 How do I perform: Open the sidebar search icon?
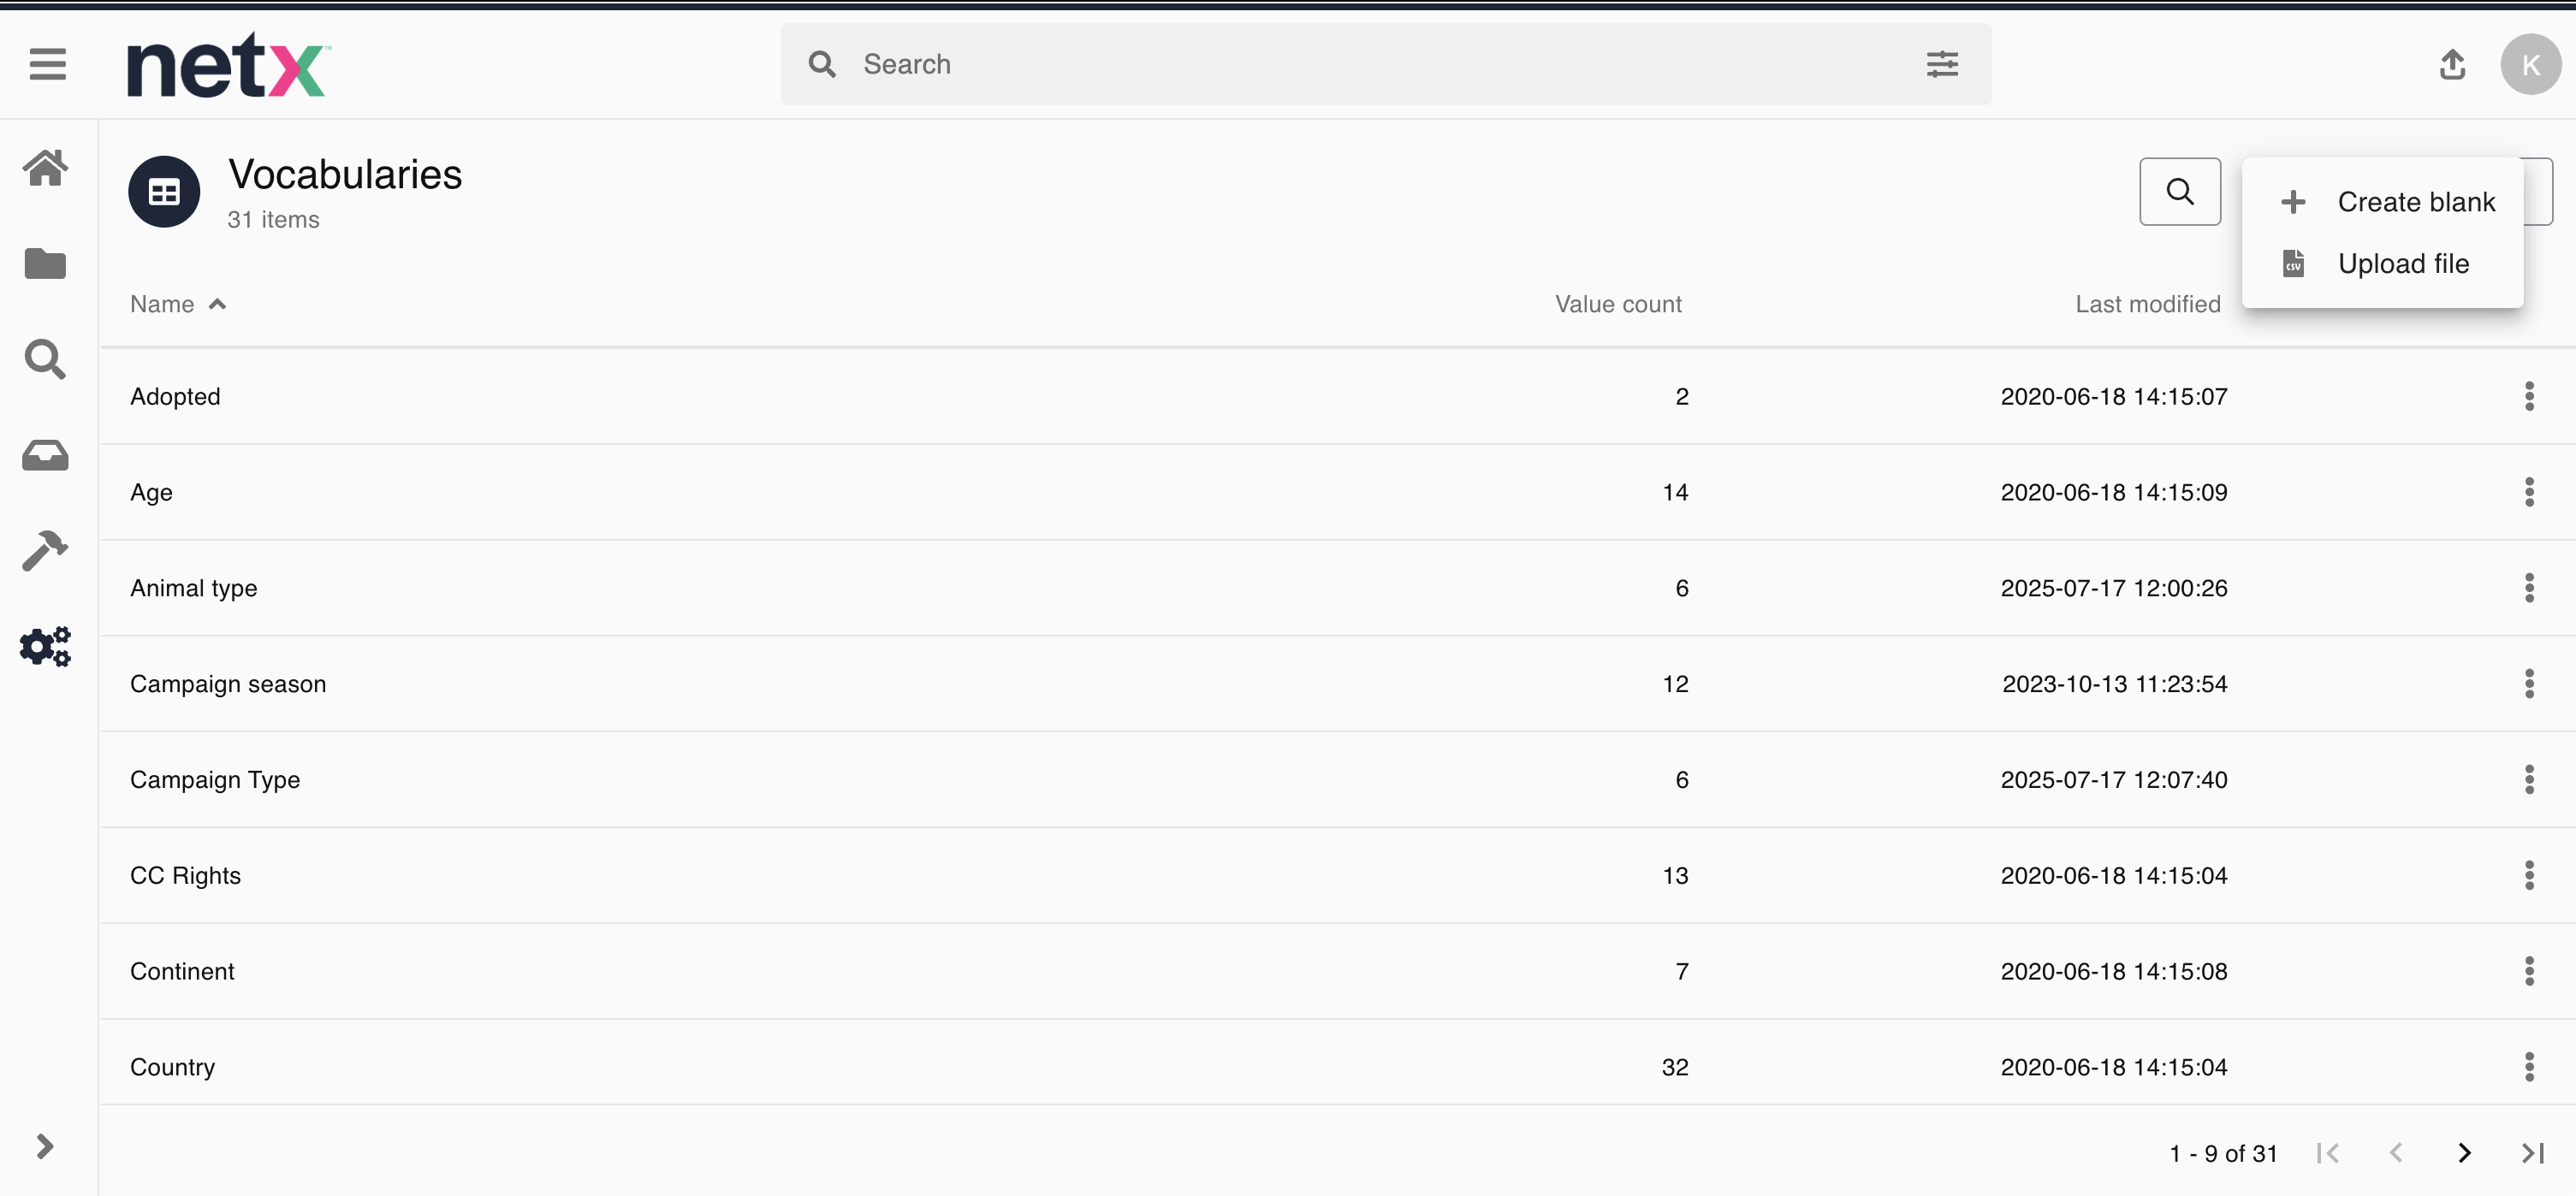[45, 359]
